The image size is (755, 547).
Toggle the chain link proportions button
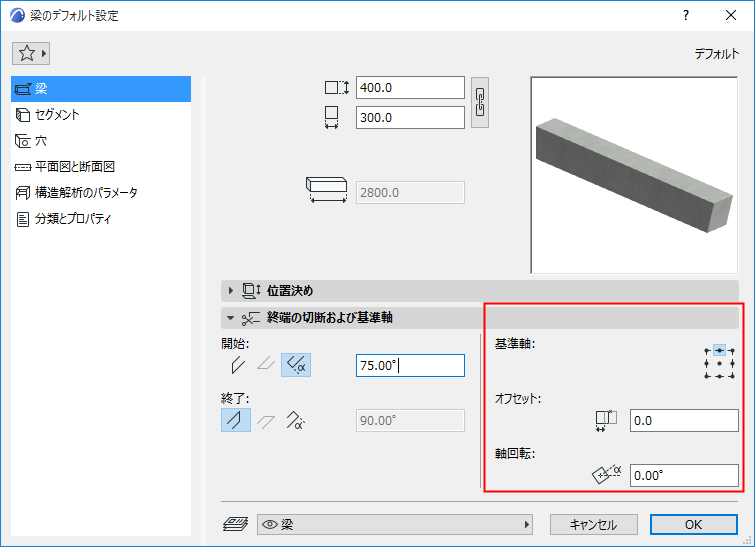(x=480, y=102)
